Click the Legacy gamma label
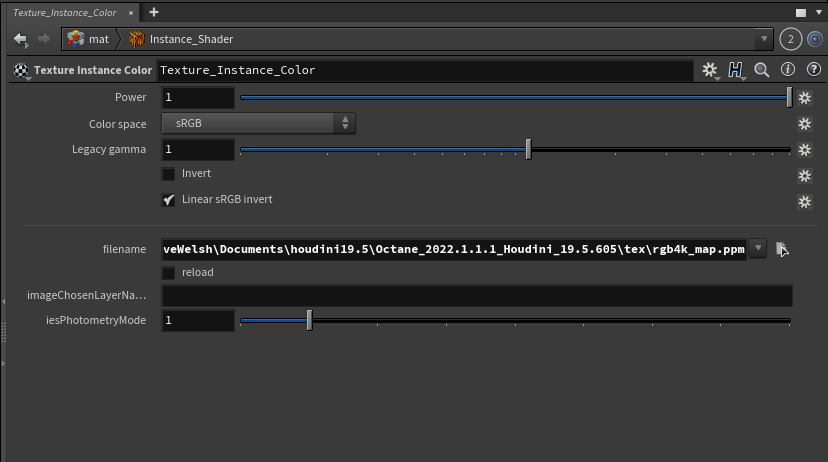The width and height of the screenshot is (828, 462). [109, 149]
